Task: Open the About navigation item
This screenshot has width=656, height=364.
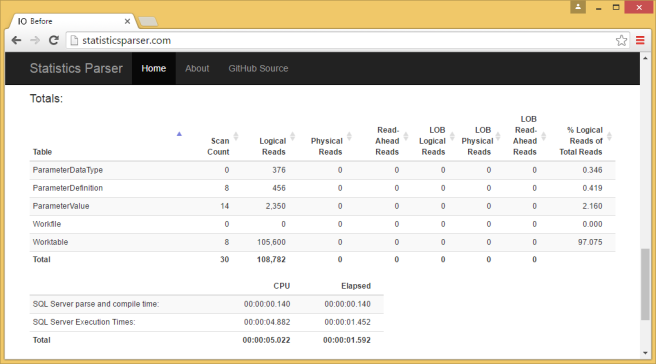Action: click(197, 68)
